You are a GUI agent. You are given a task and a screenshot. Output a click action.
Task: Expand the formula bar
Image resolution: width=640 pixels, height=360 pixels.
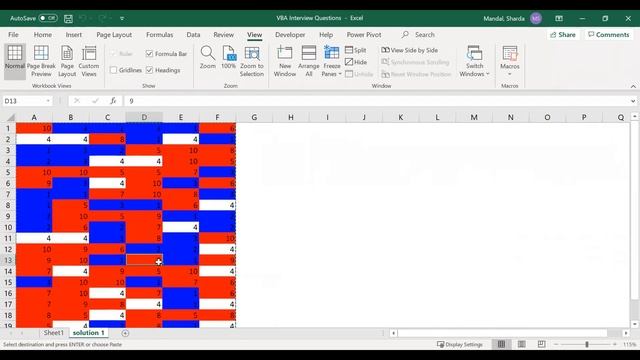click(633, 101)
